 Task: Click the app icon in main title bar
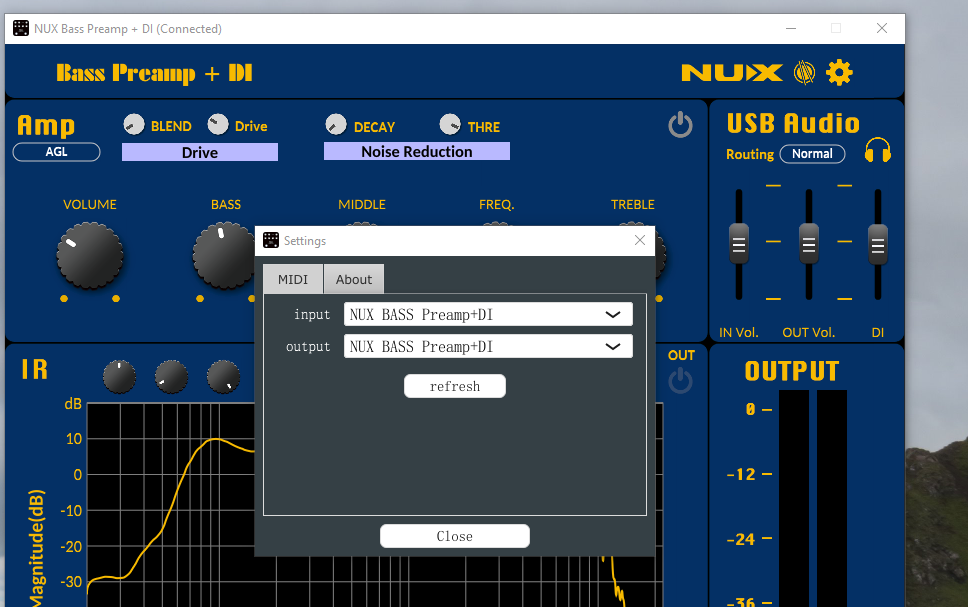(21, 28)
